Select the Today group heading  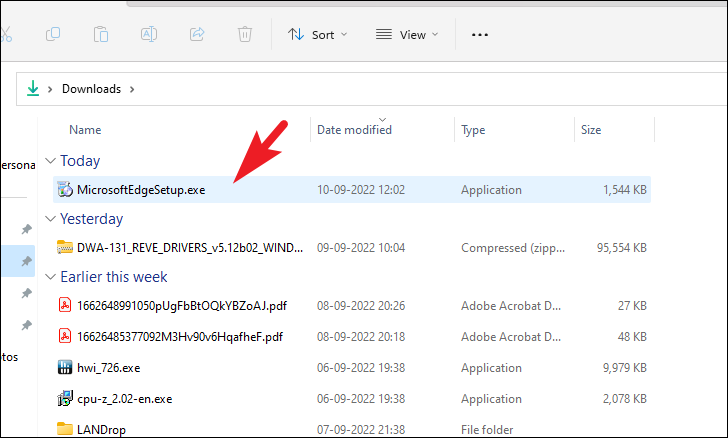click(x=80, y=161)
